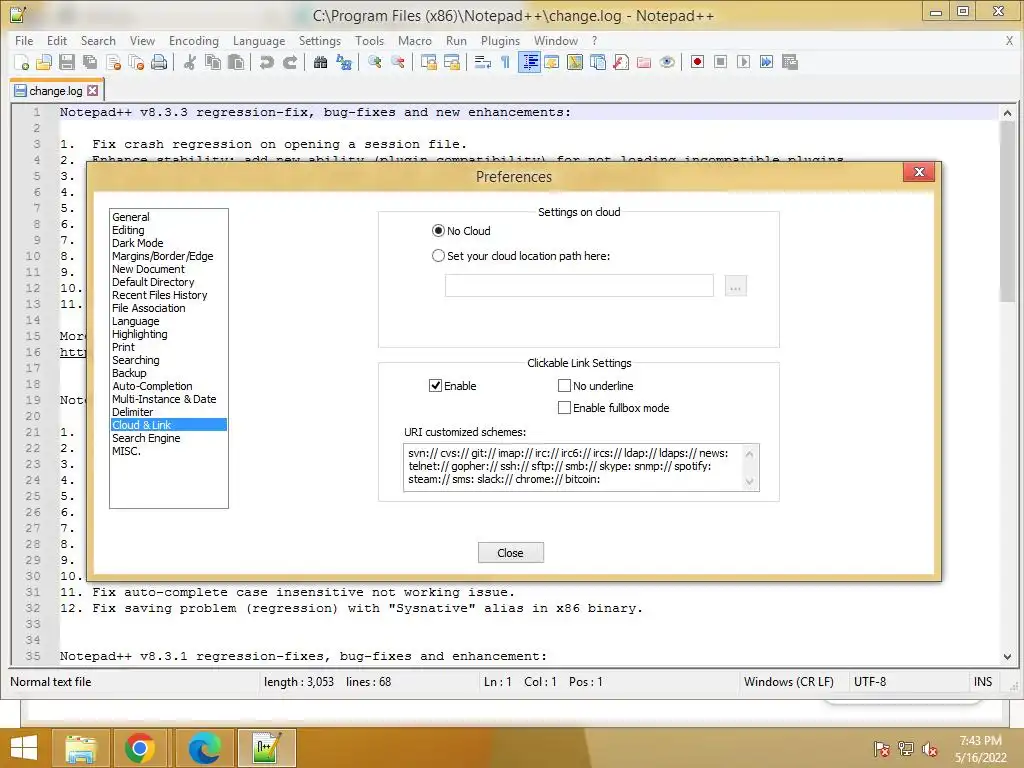Click the muted speaker tray icon
Screen dimensions: 1024x768
[929, 749]
